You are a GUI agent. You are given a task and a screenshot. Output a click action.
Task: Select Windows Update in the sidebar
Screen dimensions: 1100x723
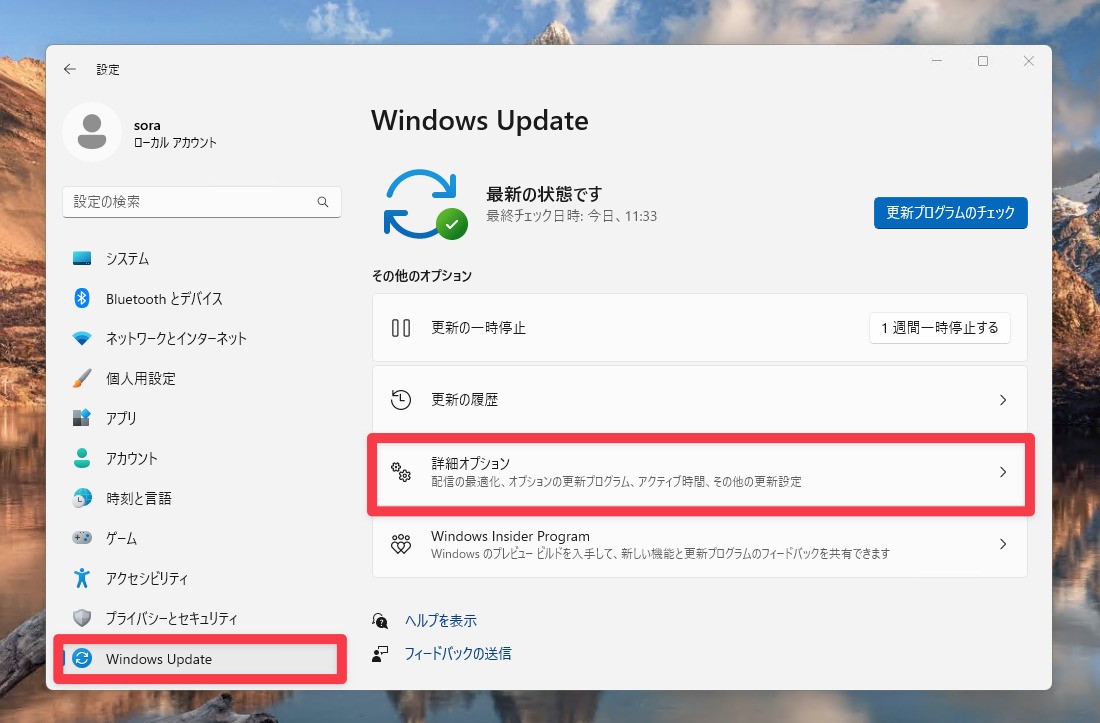click(x=202, y=658)
